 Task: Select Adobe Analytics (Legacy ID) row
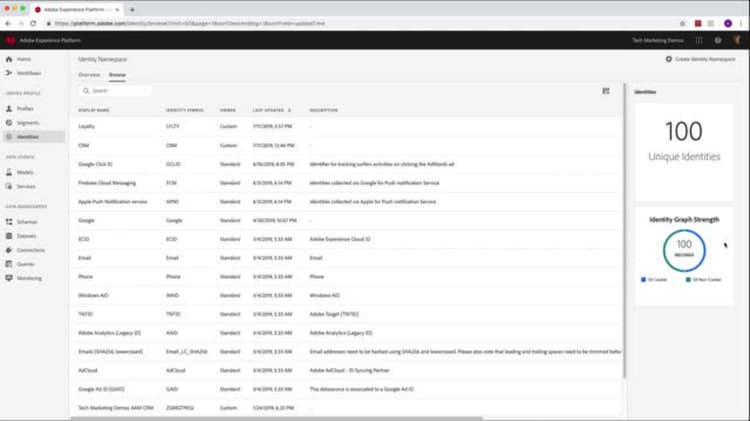tap(347, 333)
